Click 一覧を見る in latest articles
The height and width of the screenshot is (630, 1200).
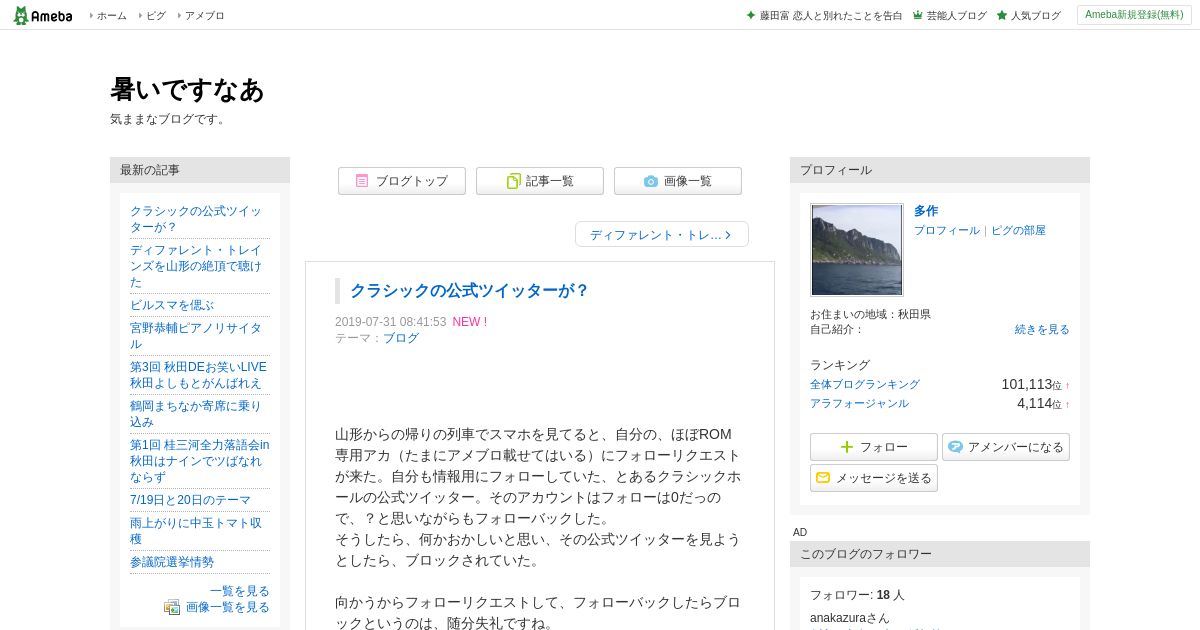click(x=240, y=591)
